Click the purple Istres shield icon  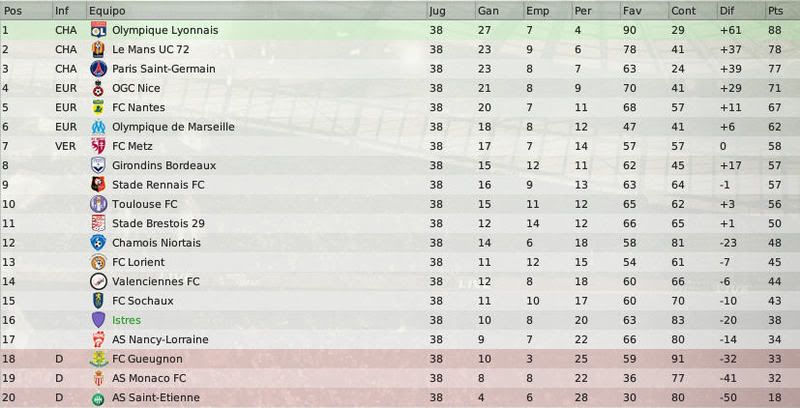pos(98,320)
